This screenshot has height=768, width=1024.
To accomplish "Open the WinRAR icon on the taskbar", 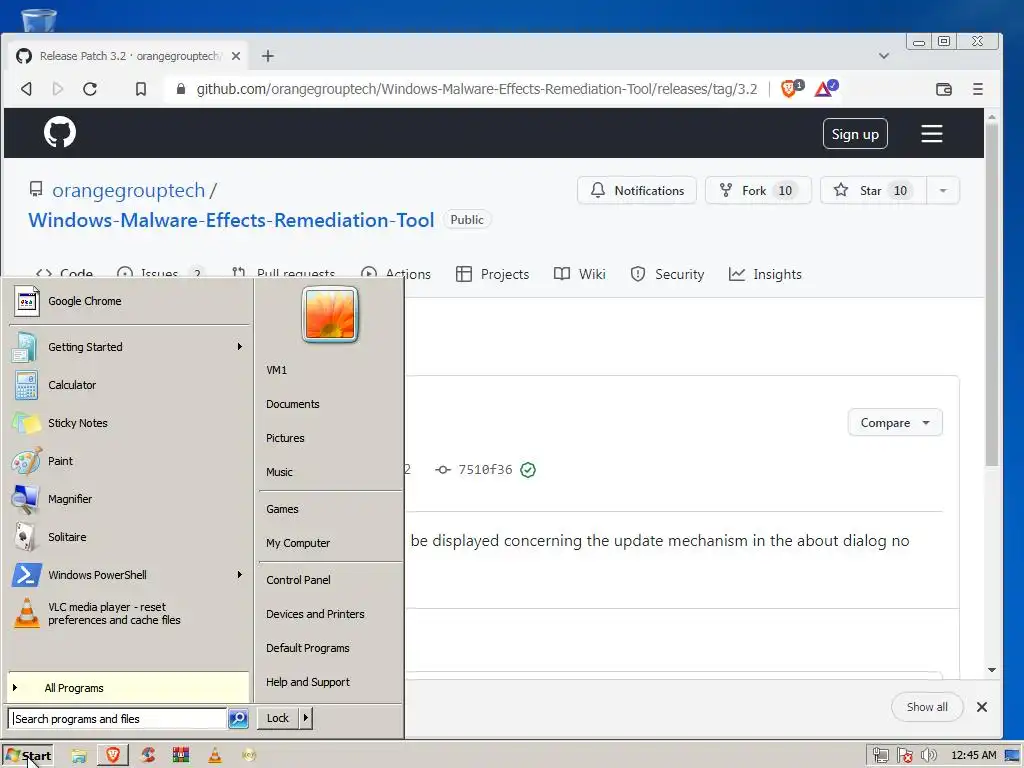I will [x=181, y=756].
